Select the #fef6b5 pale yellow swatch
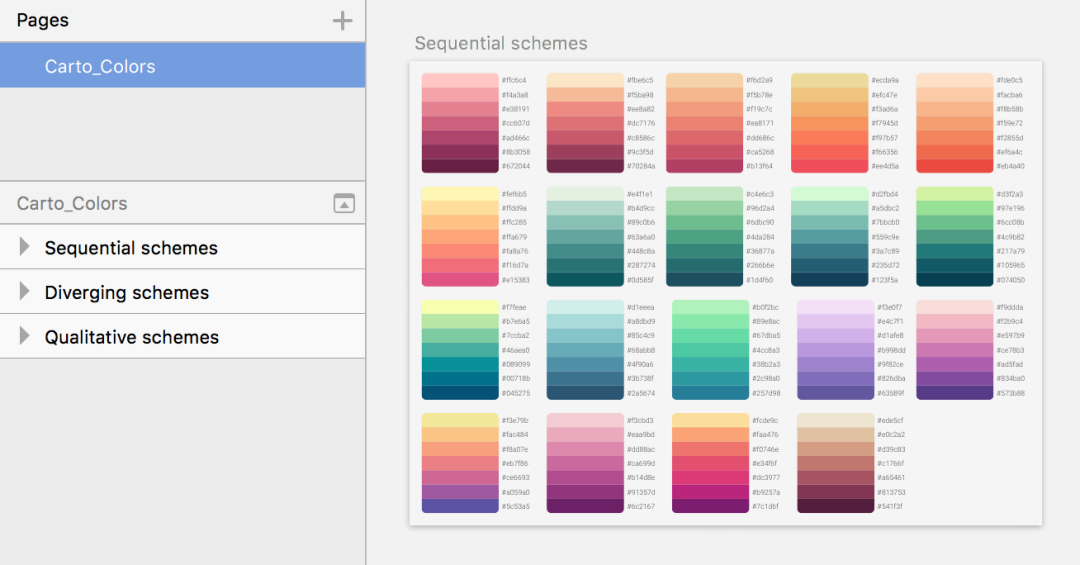This screenshot has height=565, width=1080. pyautogui.click(x=460, y=194)
